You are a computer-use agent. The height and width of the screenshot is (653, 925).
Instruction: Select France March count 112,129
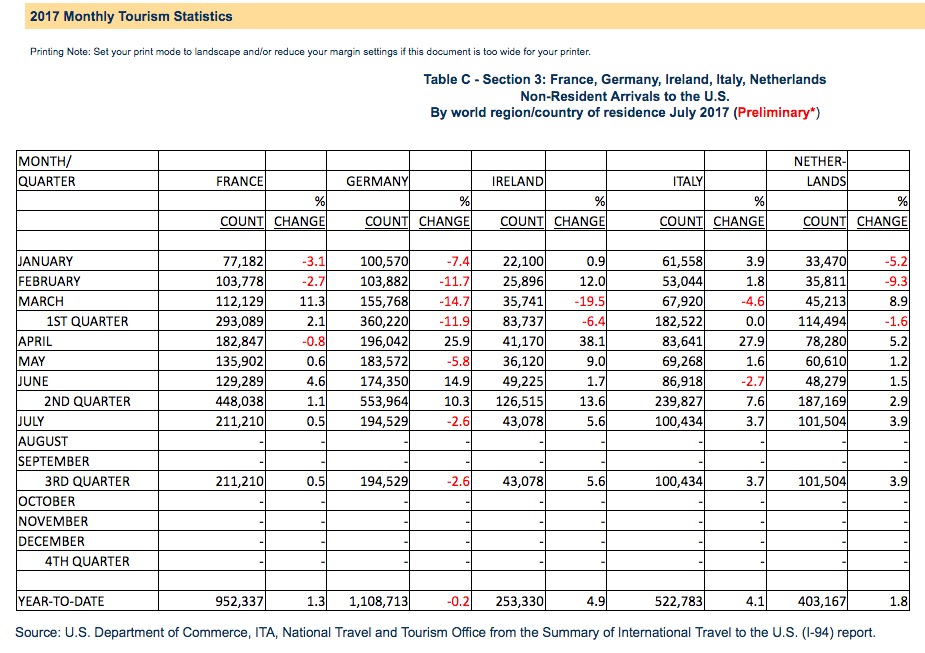click(240, 301)
